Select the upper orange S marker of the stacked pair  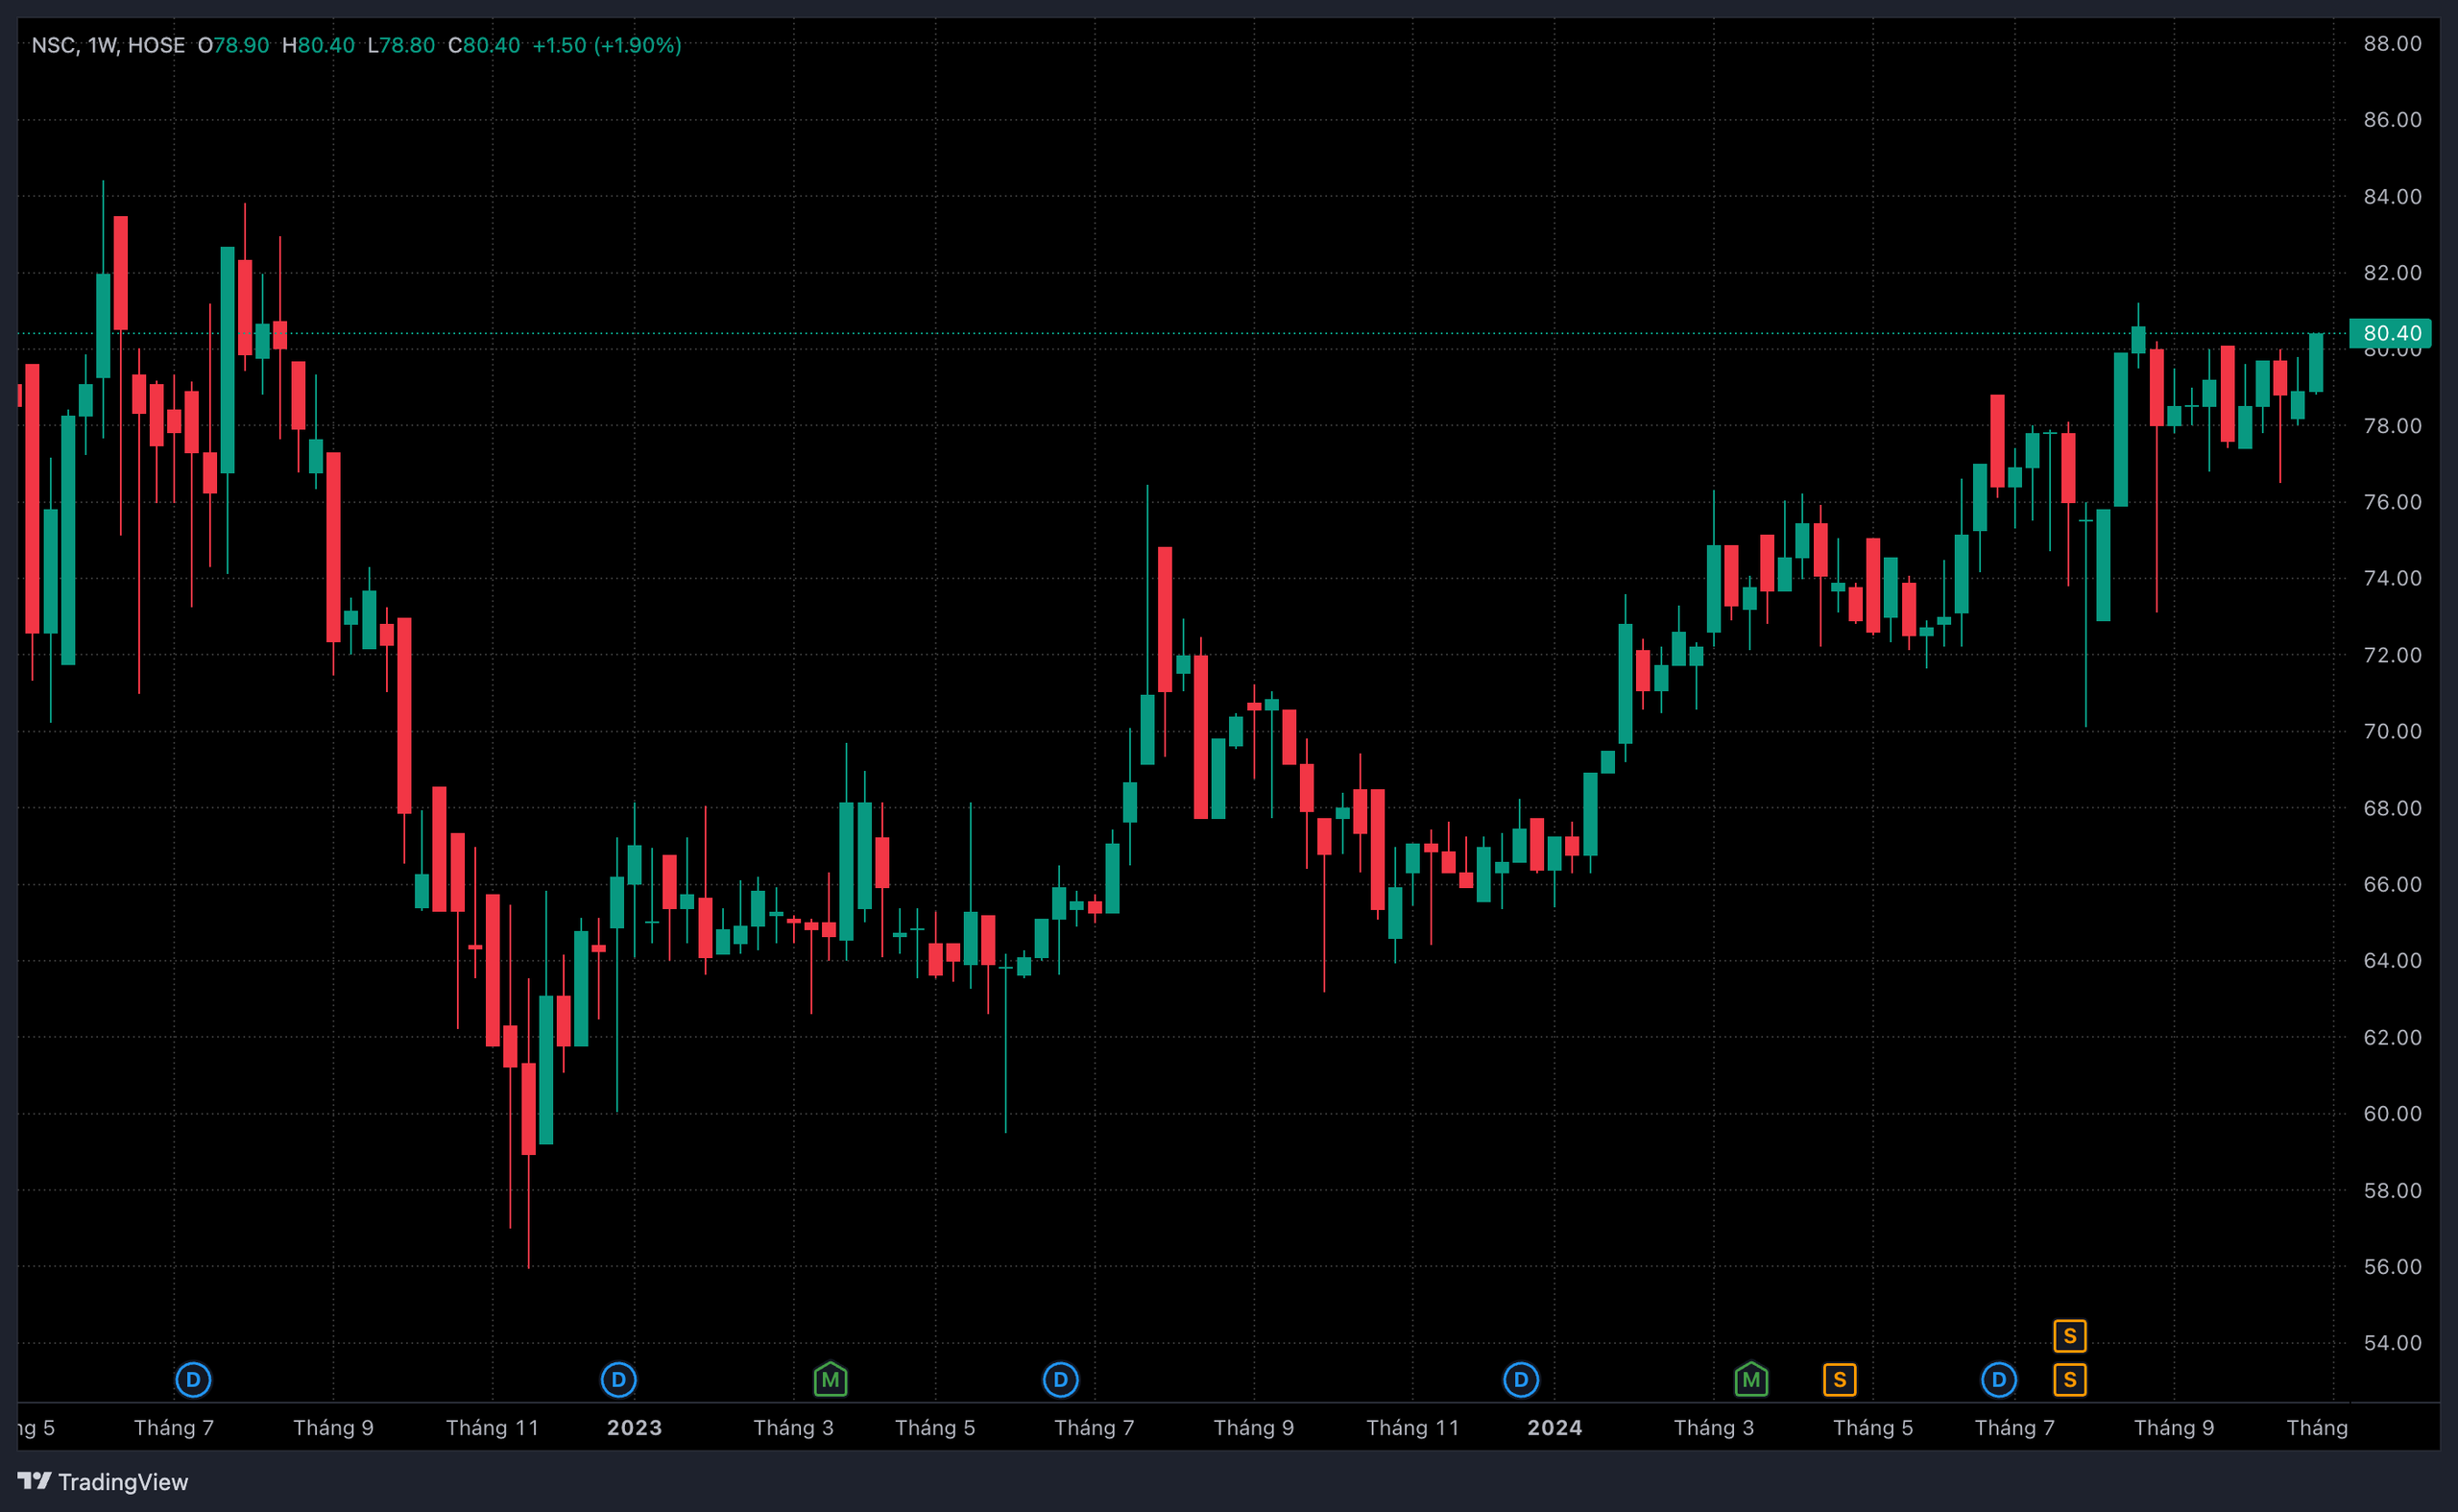pyautogui.click(x=2069, y=1336)
